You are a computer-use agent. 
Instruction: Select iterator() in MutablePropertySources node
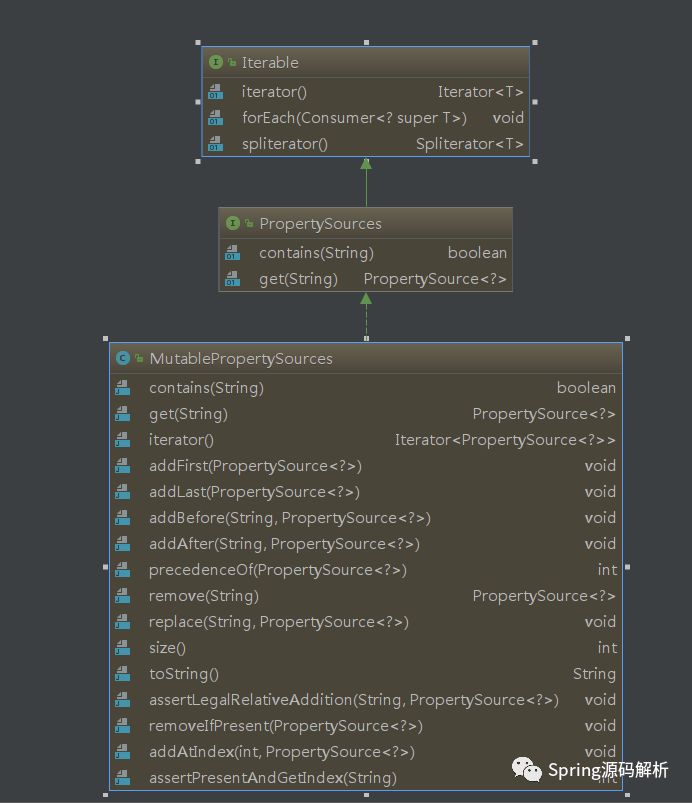pyautogui.click(x=181, y=440)
